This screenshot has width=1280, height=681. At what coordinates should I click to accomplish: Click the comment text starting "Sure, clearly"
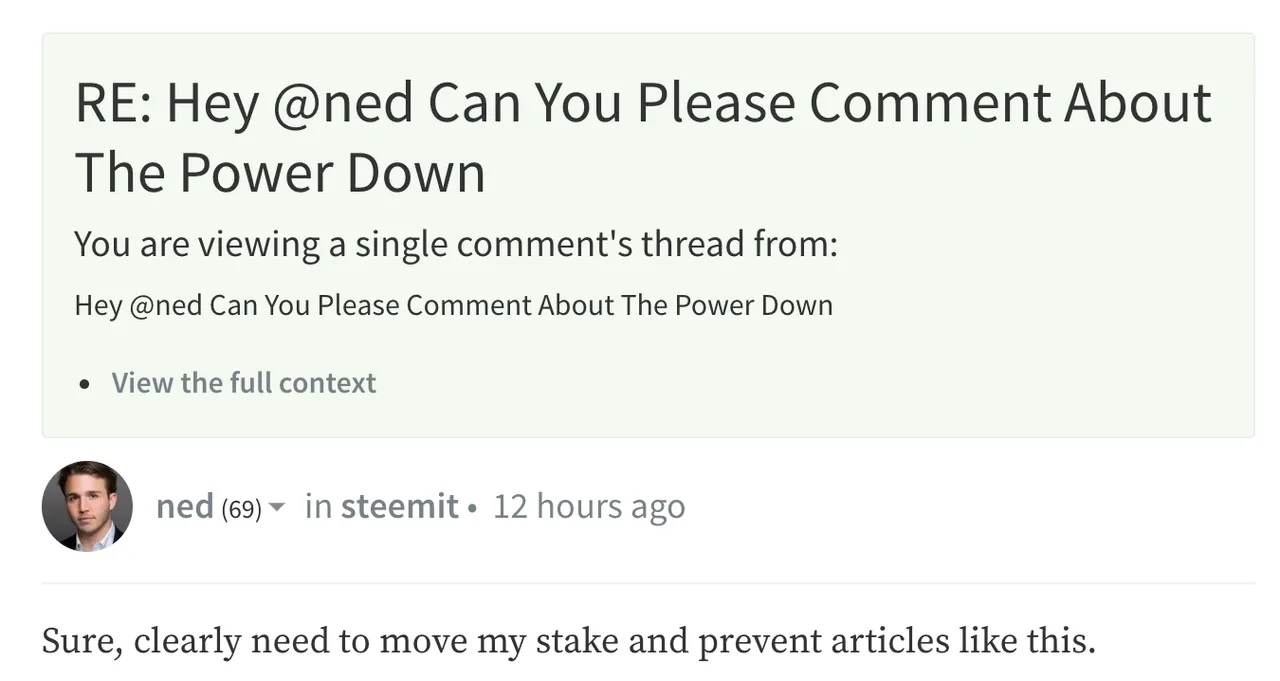pyautogui.click(x=568, y=641)
